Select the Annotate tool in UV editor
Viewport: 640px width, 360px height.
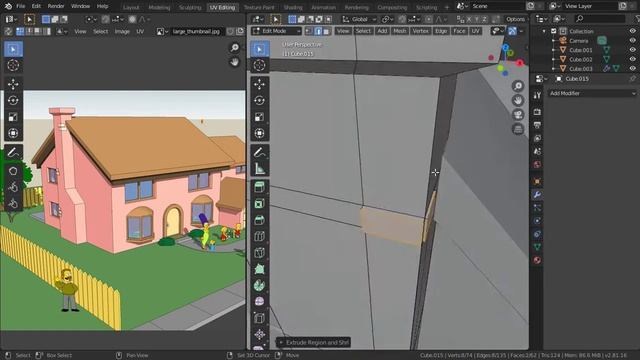point(13,152)
